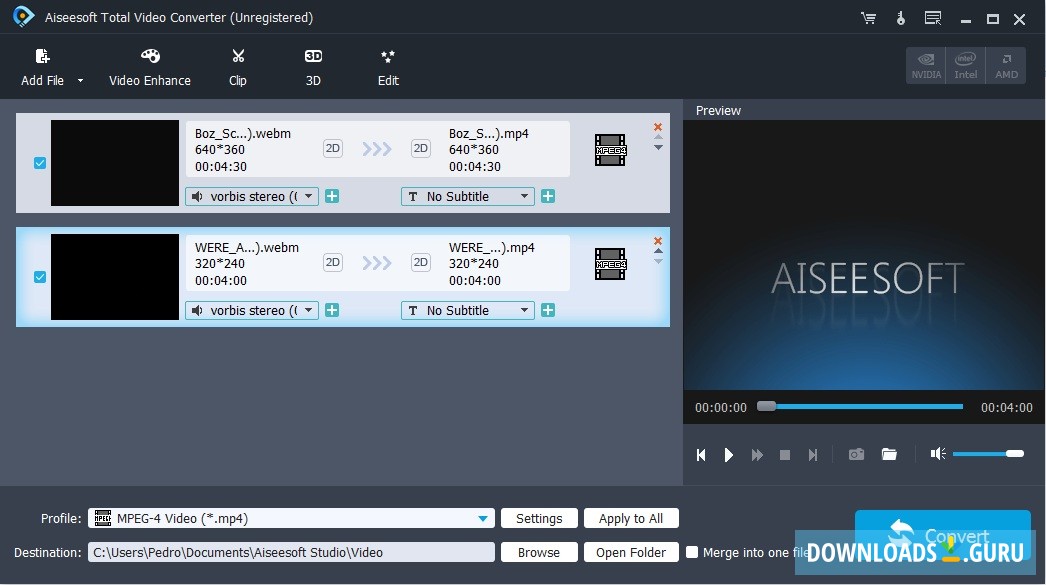
Task: Open the shopping cart purchase icon
Action: 869,18
